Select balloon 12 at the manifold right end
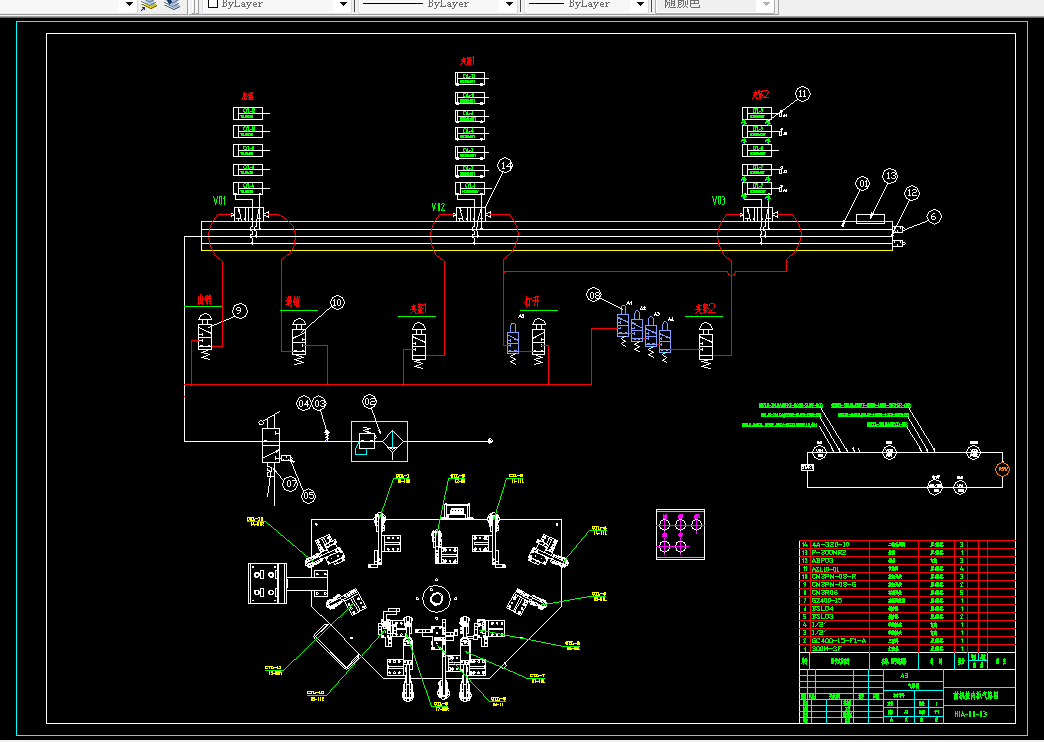 click(912, 192)
